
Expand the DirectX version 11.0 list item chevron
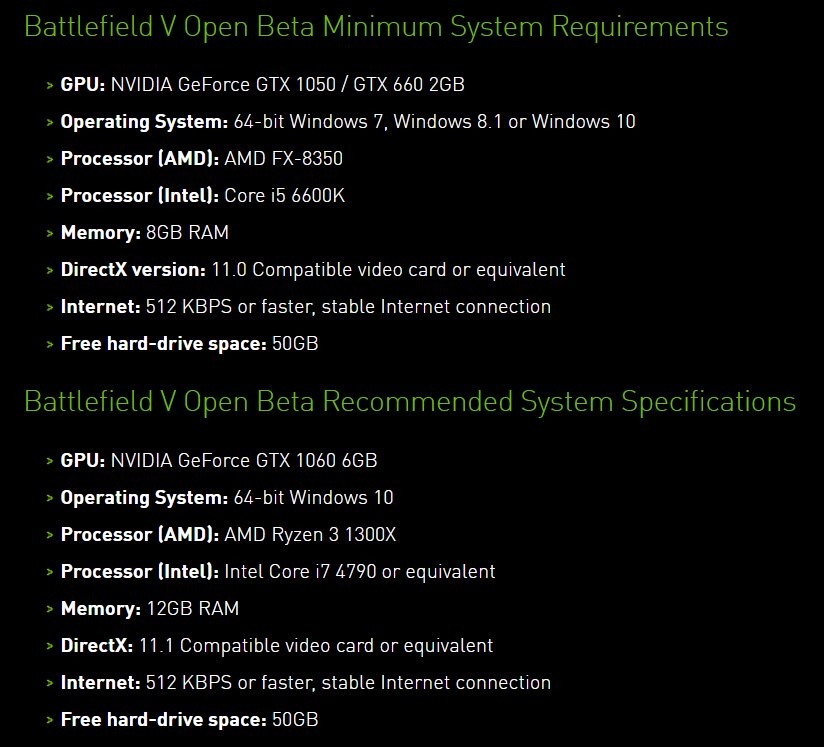pyautogui.click(x=50, y=271)
